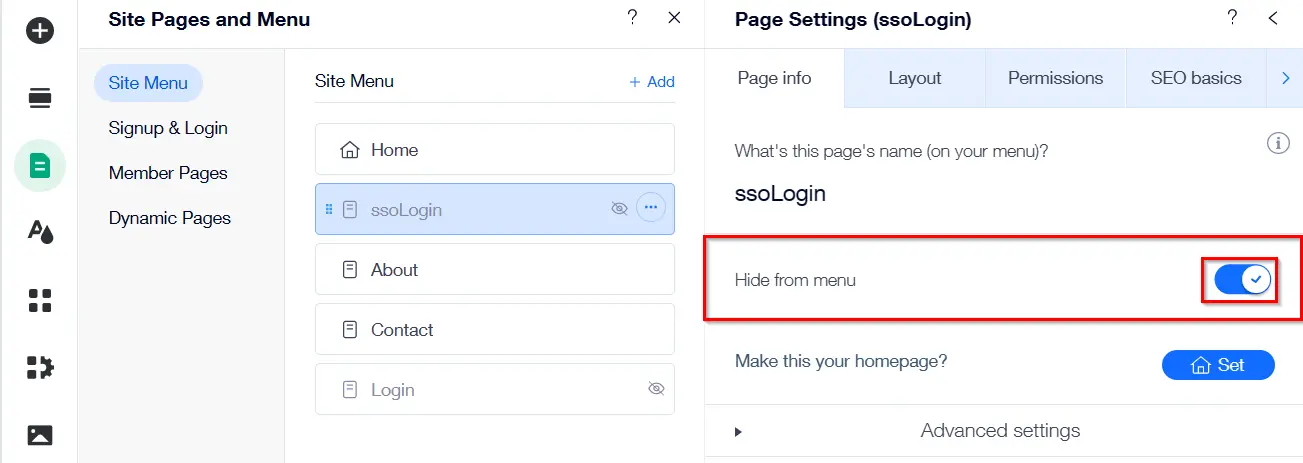Image resolution: width=1303 pixels, height=463 pixels.
Task: Click the ssoLogin page name field
Action: pos(780,195)
